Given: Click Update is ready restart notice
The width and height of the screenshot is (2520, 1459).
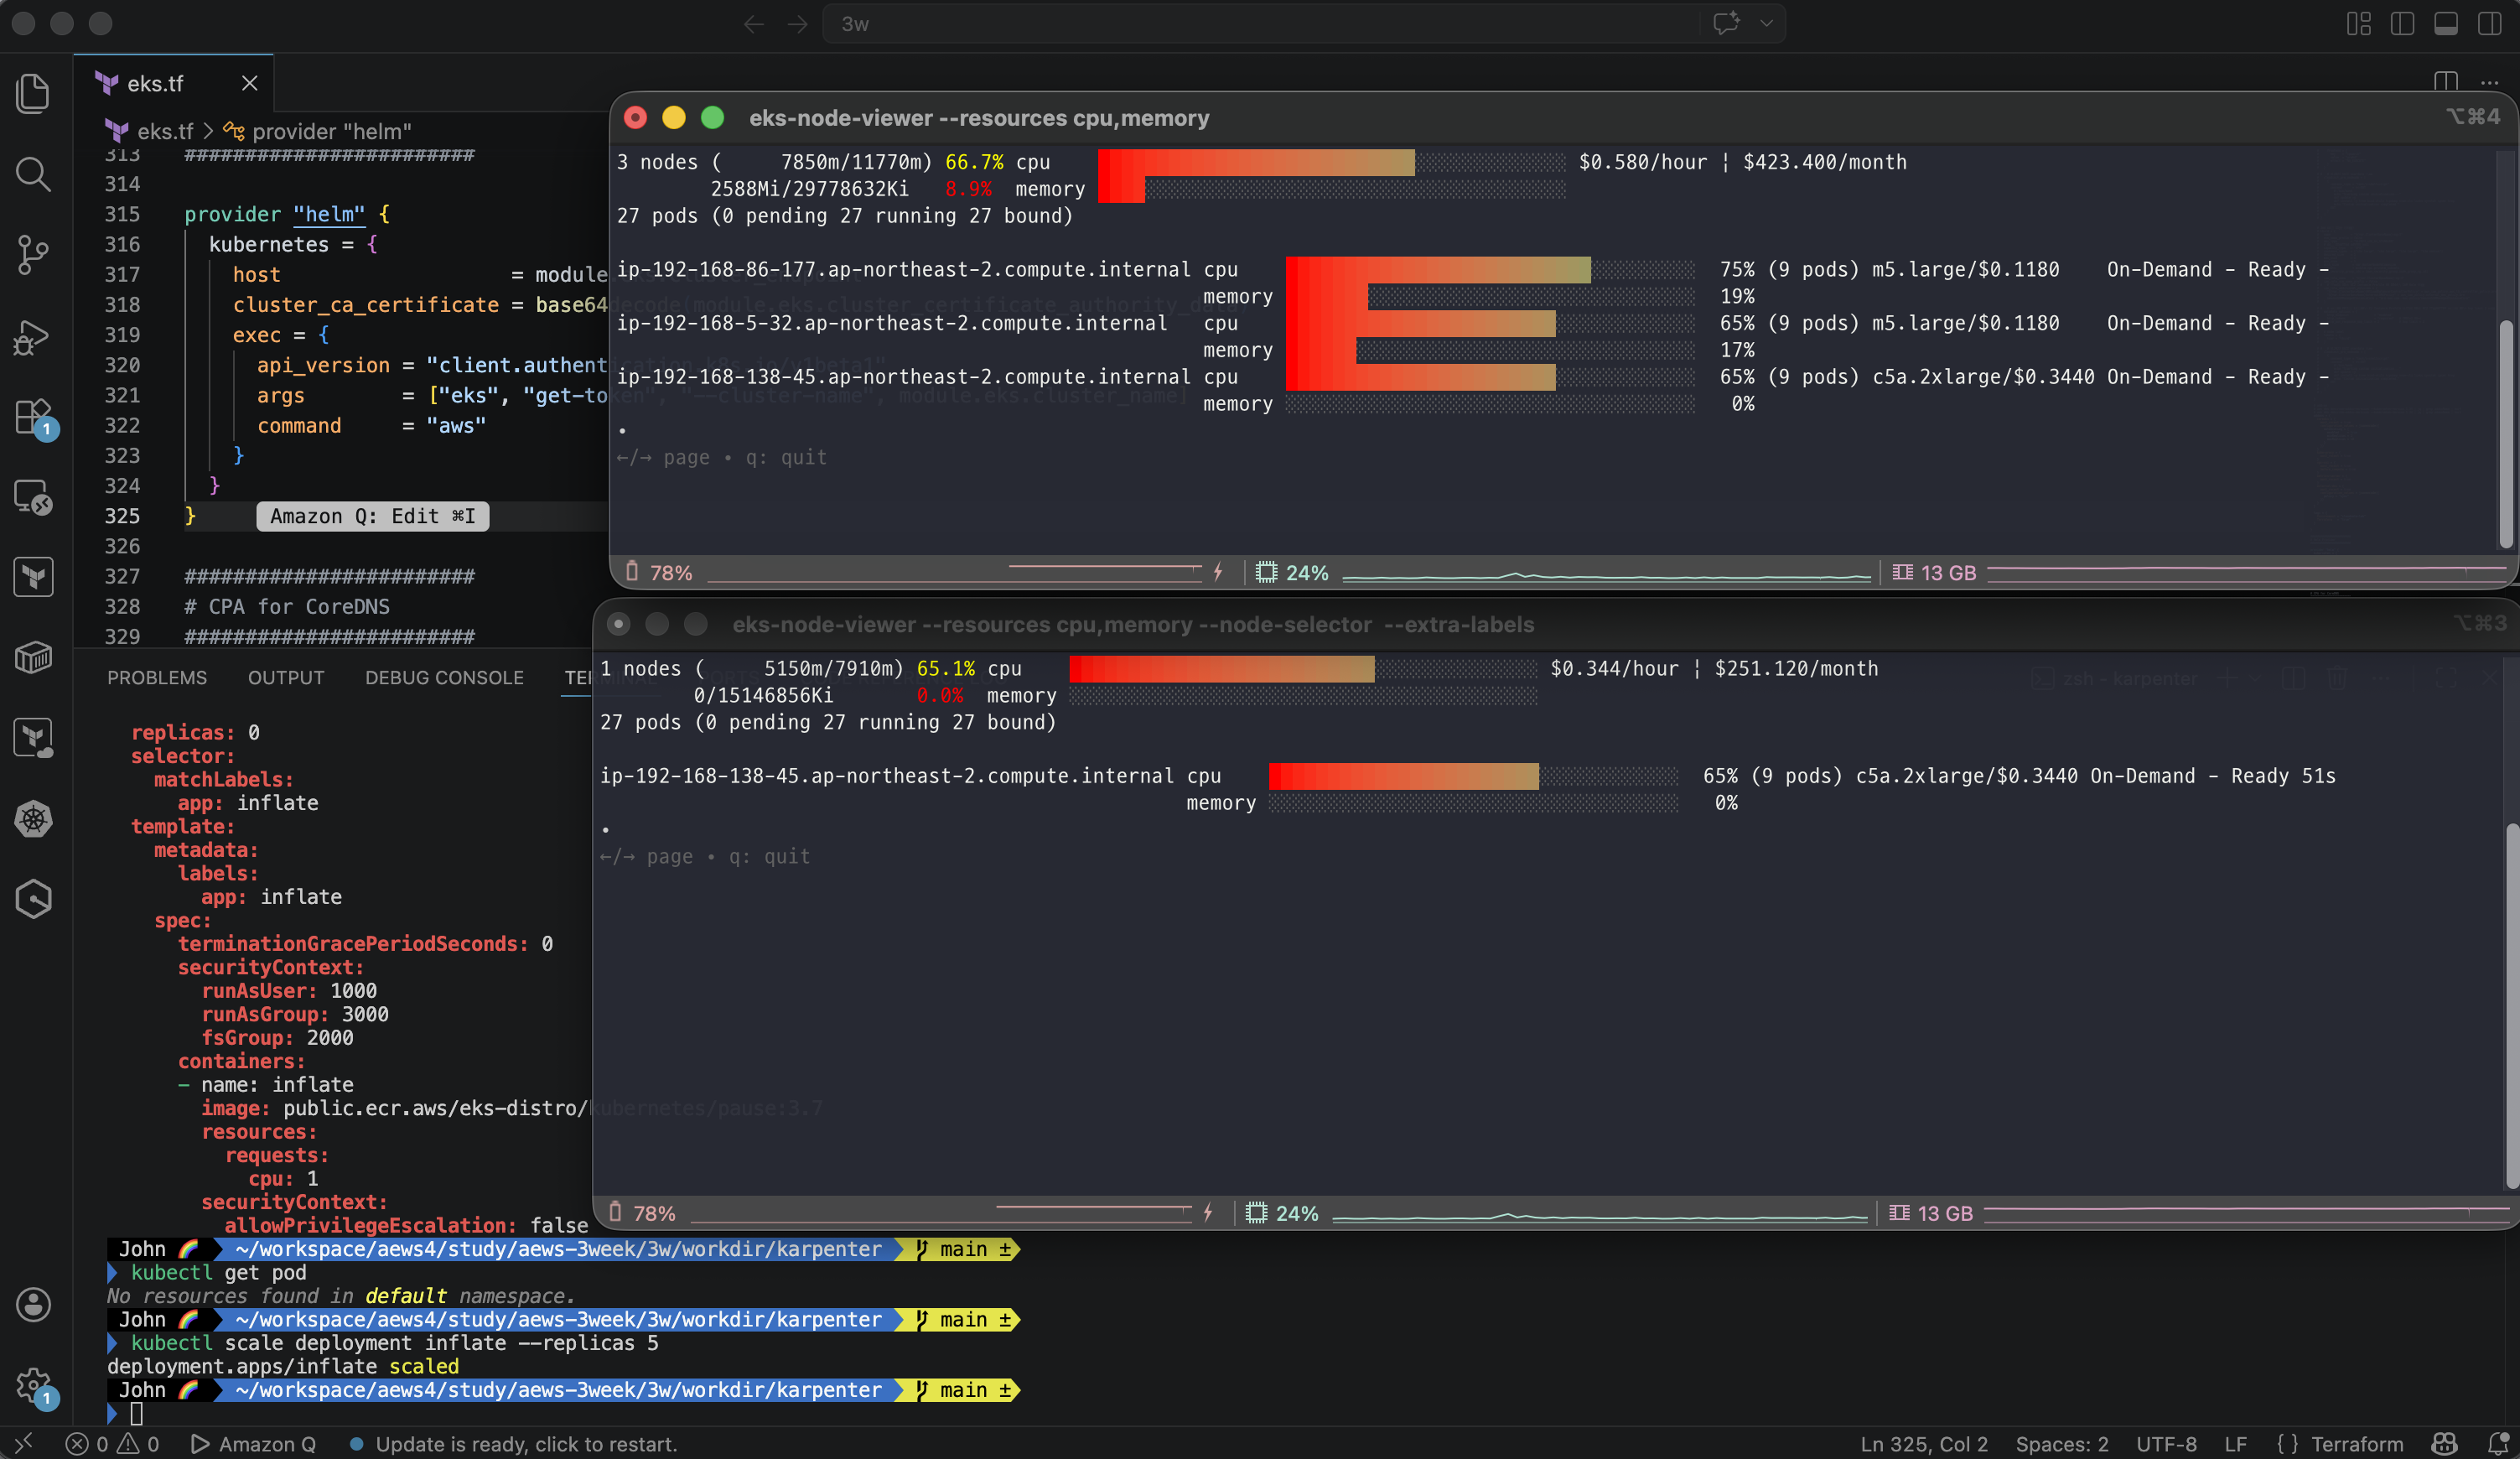Looking at the screenshot, I should tap(513, 1443).
